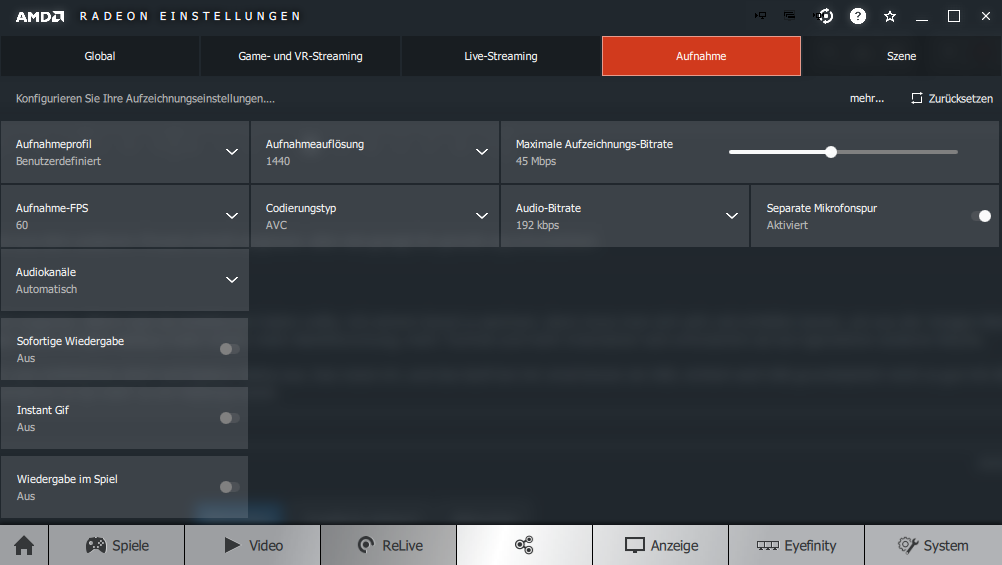This screenshot has height=565, width=1002.
Task: Open the Connect share icon tab
Action: pos(524,545)
